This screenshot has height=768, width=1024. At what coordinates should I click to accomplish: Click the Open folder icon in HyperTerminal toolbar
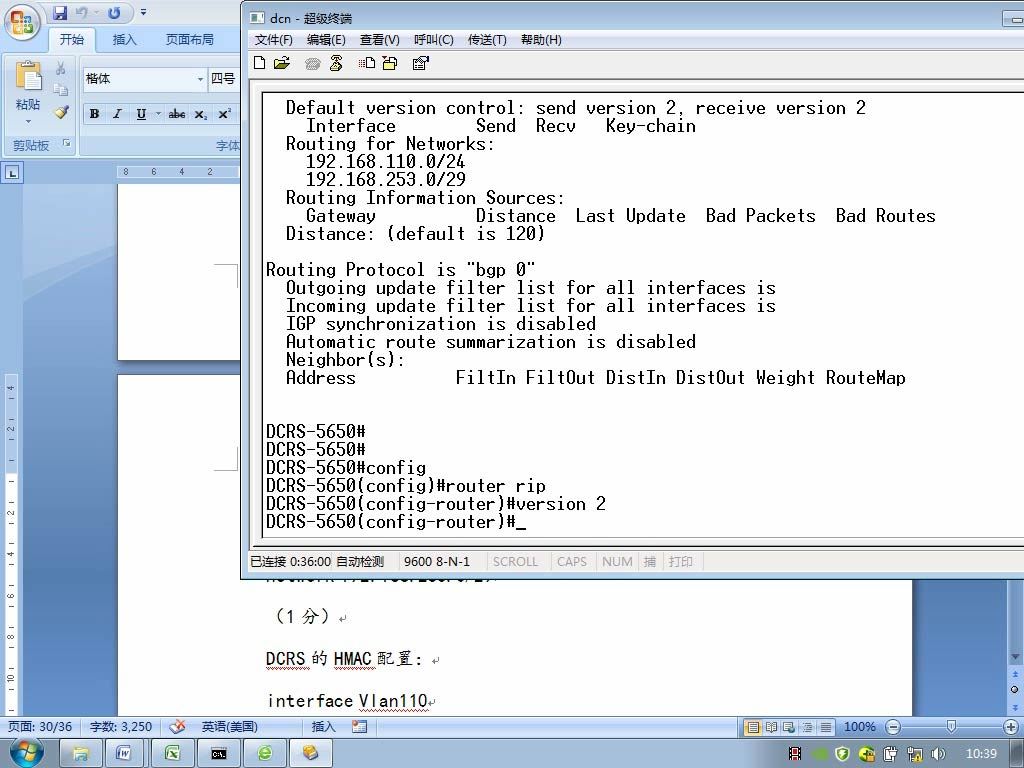pyautogui.click(x=282, y=63)
